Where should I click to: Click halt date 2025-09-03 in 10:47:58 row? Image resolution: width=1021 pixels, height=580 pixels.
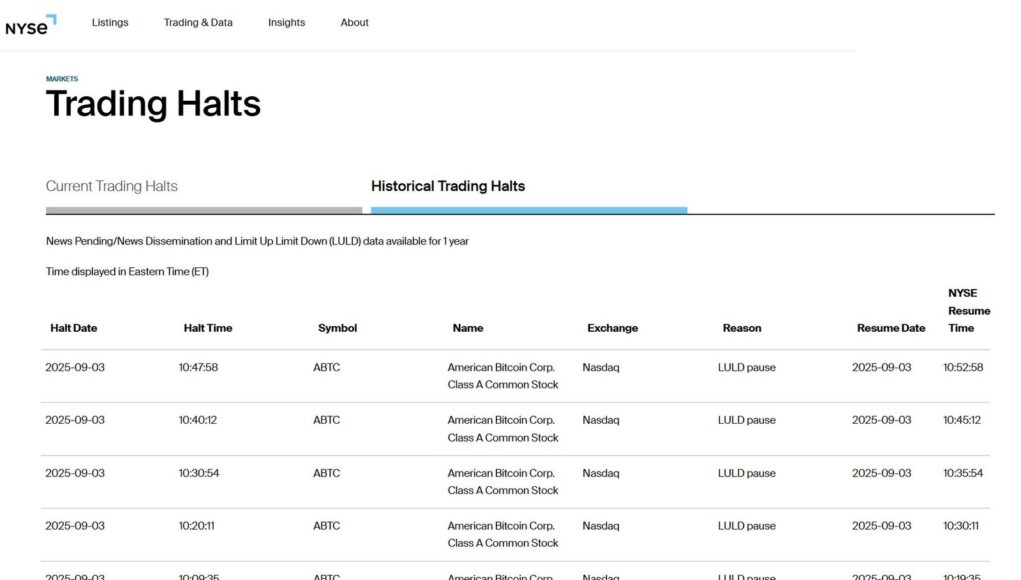[x=75, y=367]
